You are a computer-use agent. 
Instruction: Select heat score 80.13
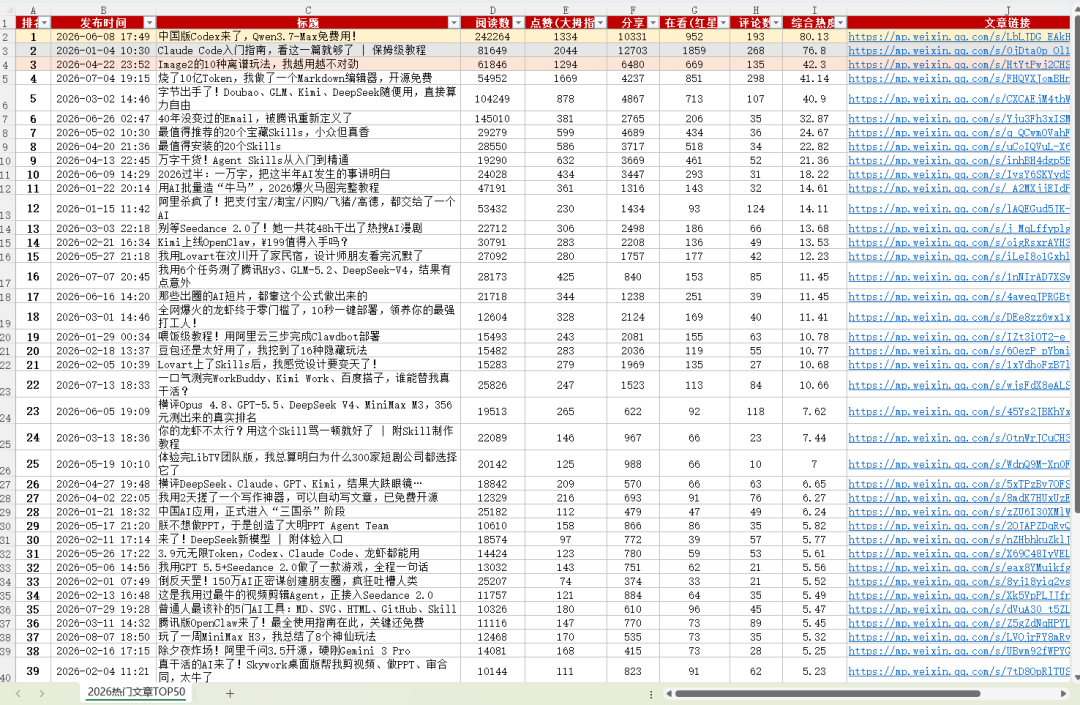814,36
